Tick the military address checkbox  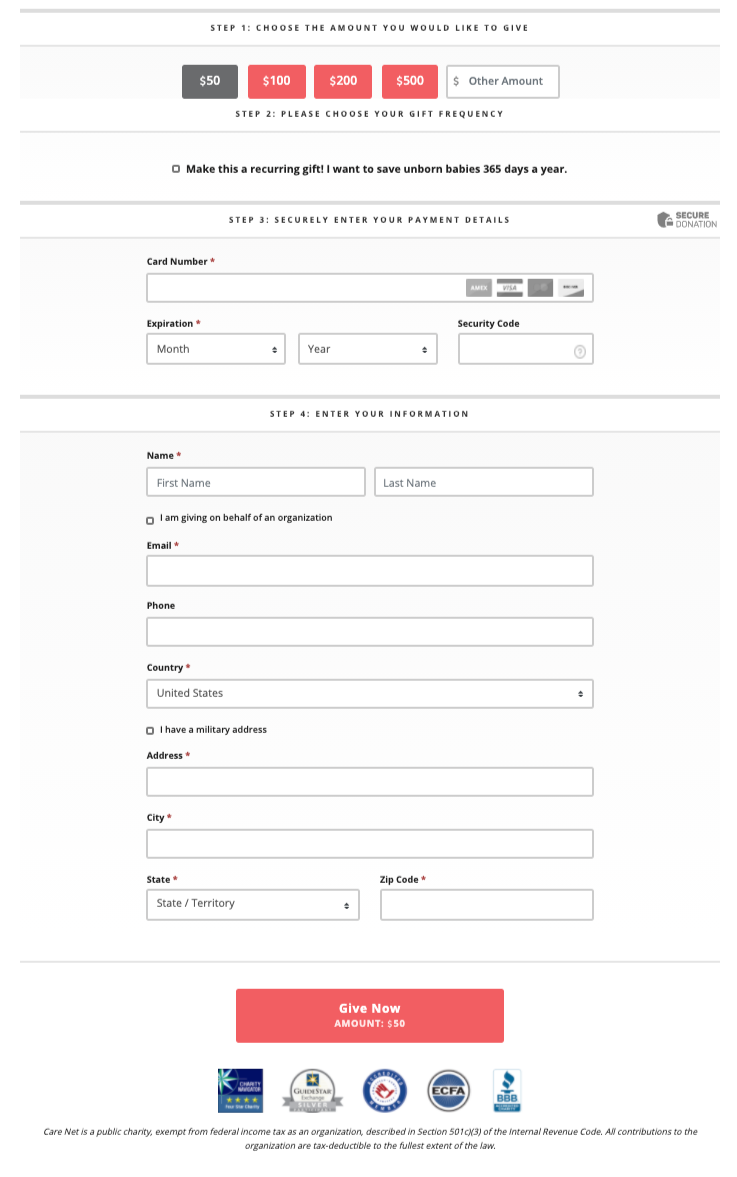[x=150, y=731]
